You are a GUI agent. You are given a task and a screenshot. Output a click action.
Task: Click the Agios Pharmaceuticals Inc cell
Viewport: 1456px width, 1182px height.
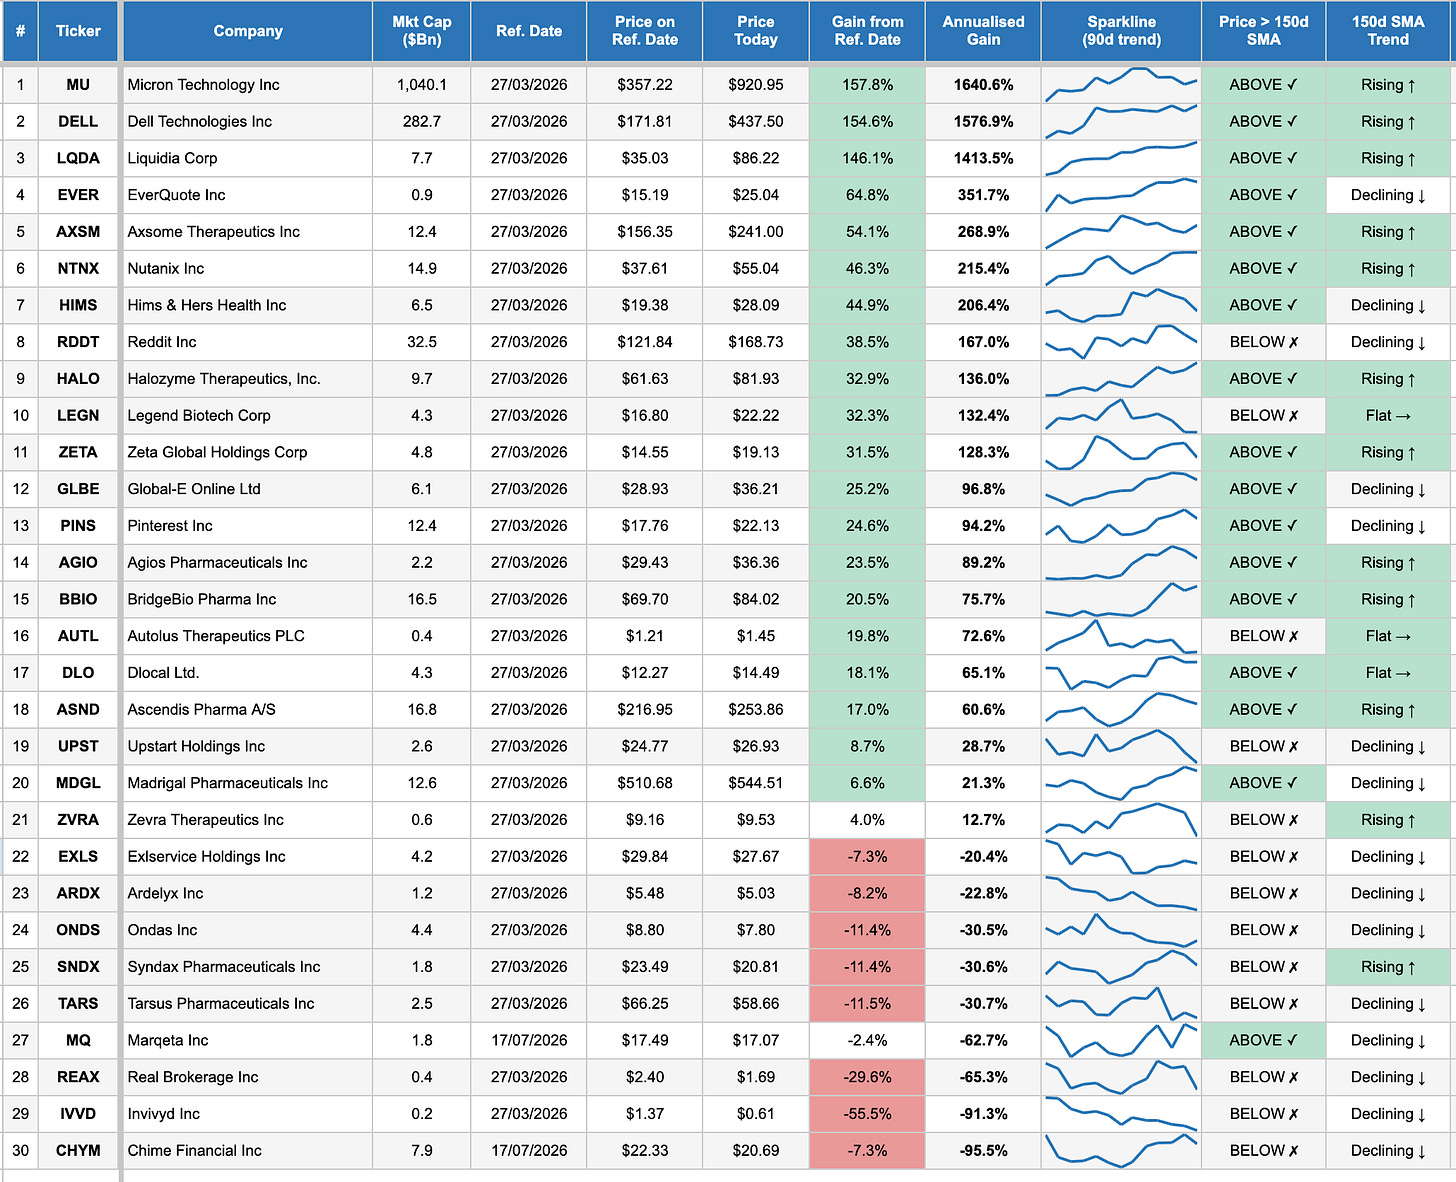click(248, 563)
